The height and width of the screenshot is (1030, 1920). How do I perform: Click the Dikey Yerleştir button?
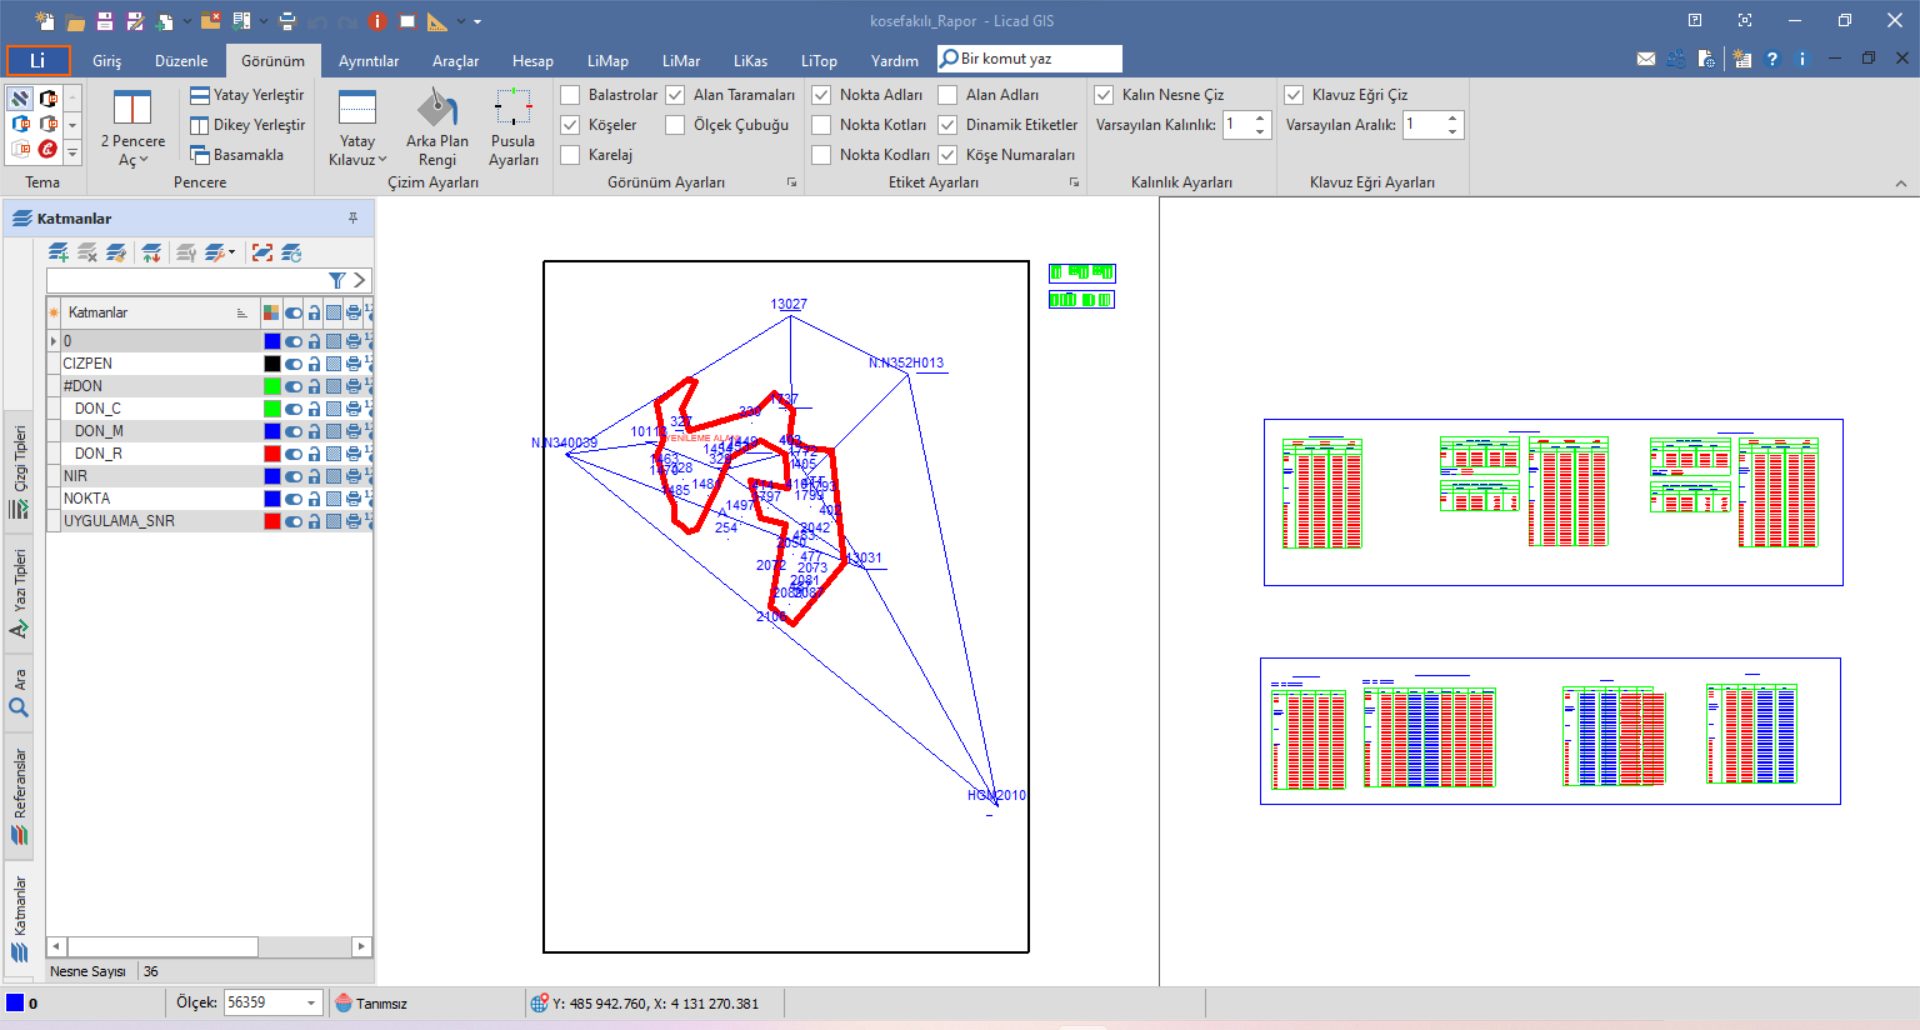[247, 125]
